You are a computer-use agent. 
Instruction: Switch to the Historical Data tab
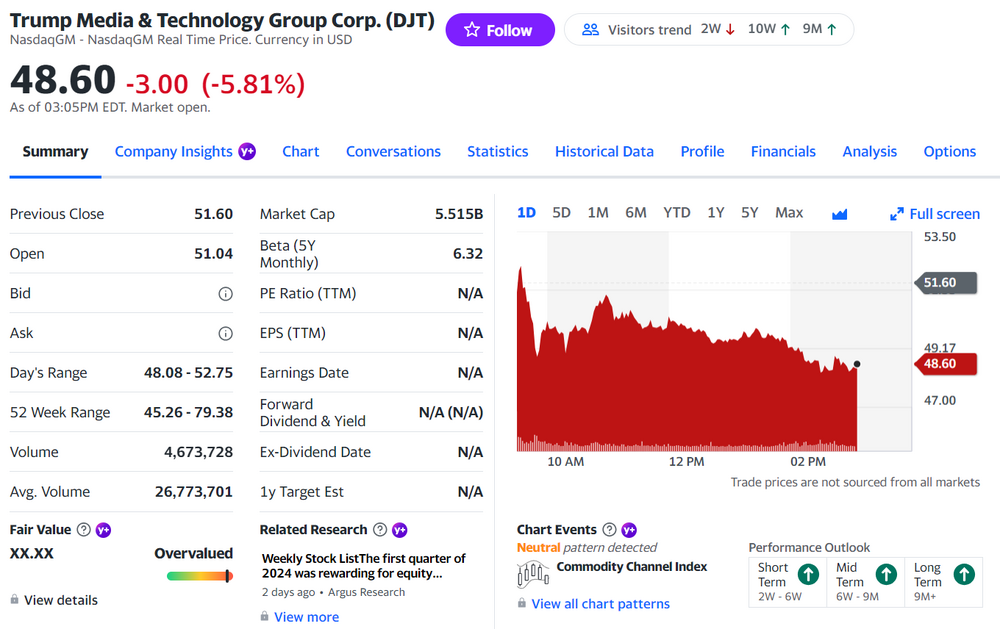[604, 152]
